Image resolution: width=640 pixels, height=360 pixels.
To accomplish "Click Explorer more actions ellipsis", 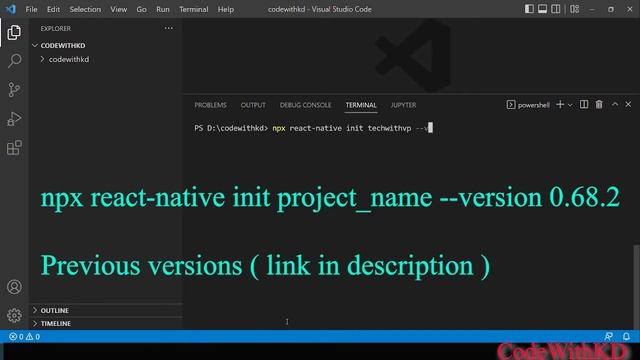I will click(168, 28).
